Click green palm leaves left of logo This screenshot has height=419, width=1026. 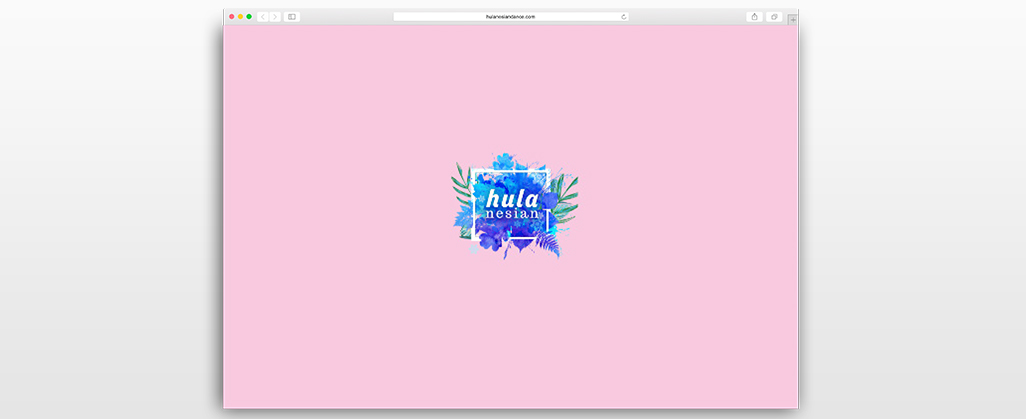(460, 190)
